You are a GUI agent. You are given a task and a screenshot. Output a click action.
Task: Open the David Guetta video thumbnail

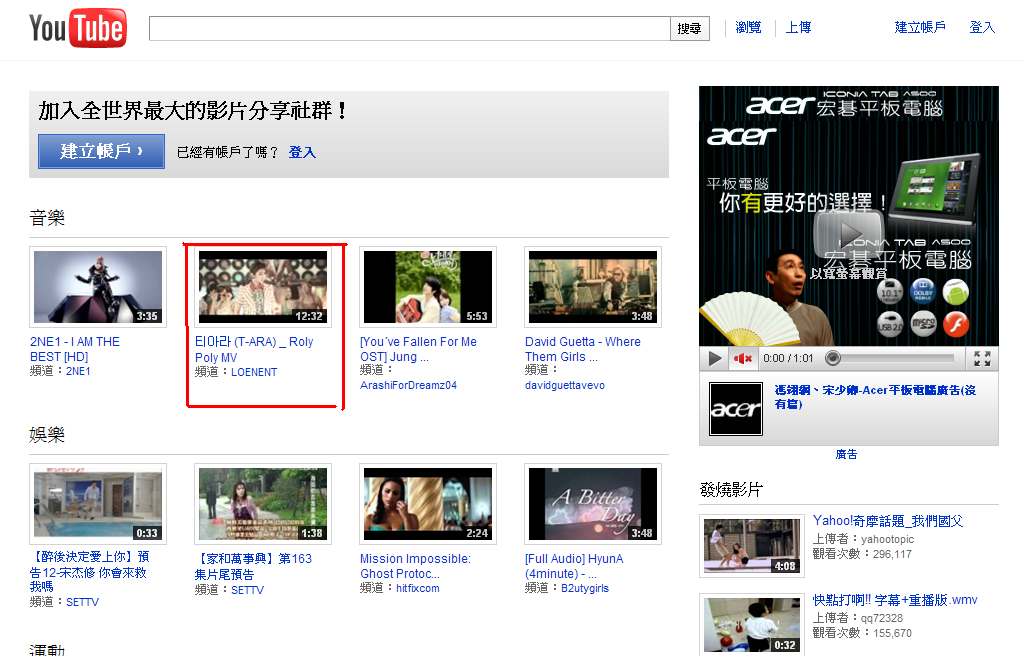593,287
